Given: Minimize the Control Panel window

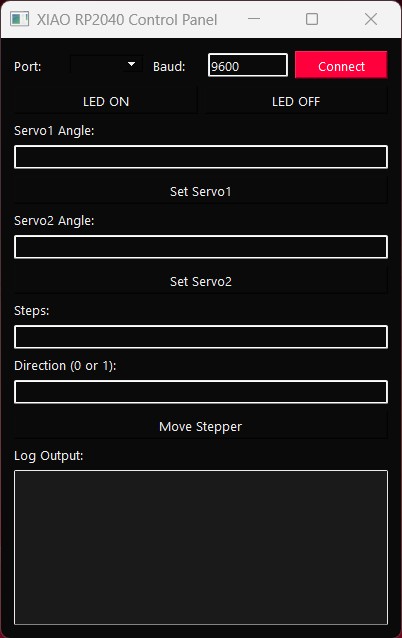Looking at the screenshot, I should [254, 19].
